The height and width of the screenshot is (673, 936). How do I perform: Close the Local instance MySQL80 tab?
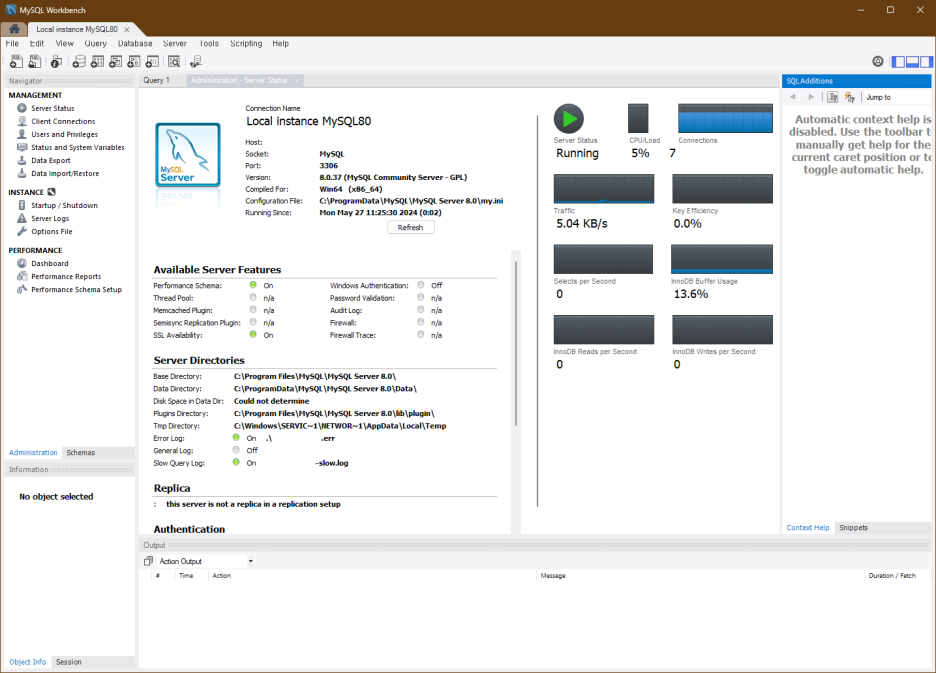[127, 29]
